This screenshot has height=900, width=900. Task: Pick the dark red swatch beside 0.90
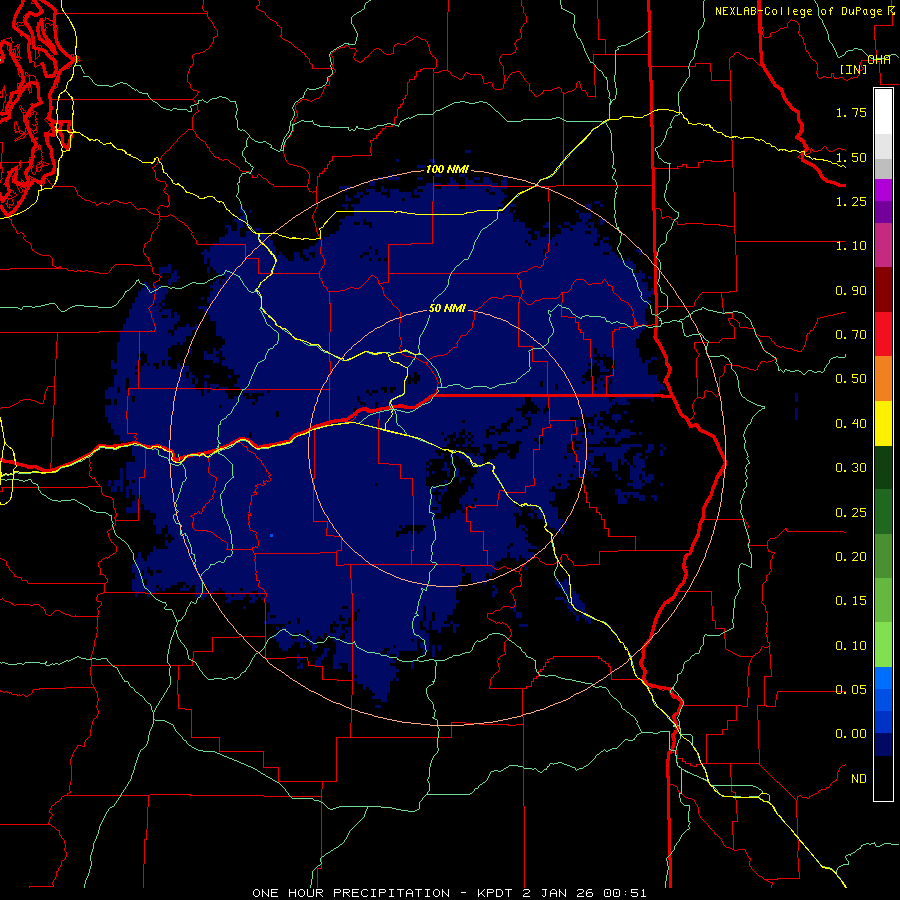(x=883, y=289)
